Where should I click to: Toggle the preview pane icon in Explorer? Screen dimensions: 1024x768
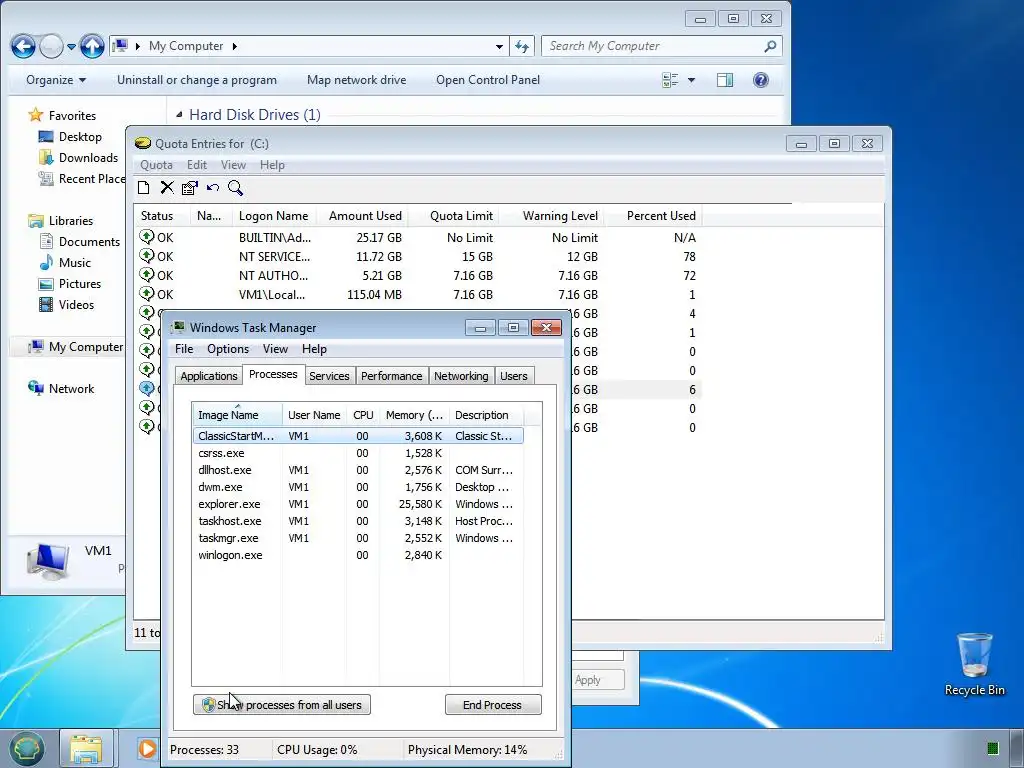pyautogui.click(x=725, y=80)
